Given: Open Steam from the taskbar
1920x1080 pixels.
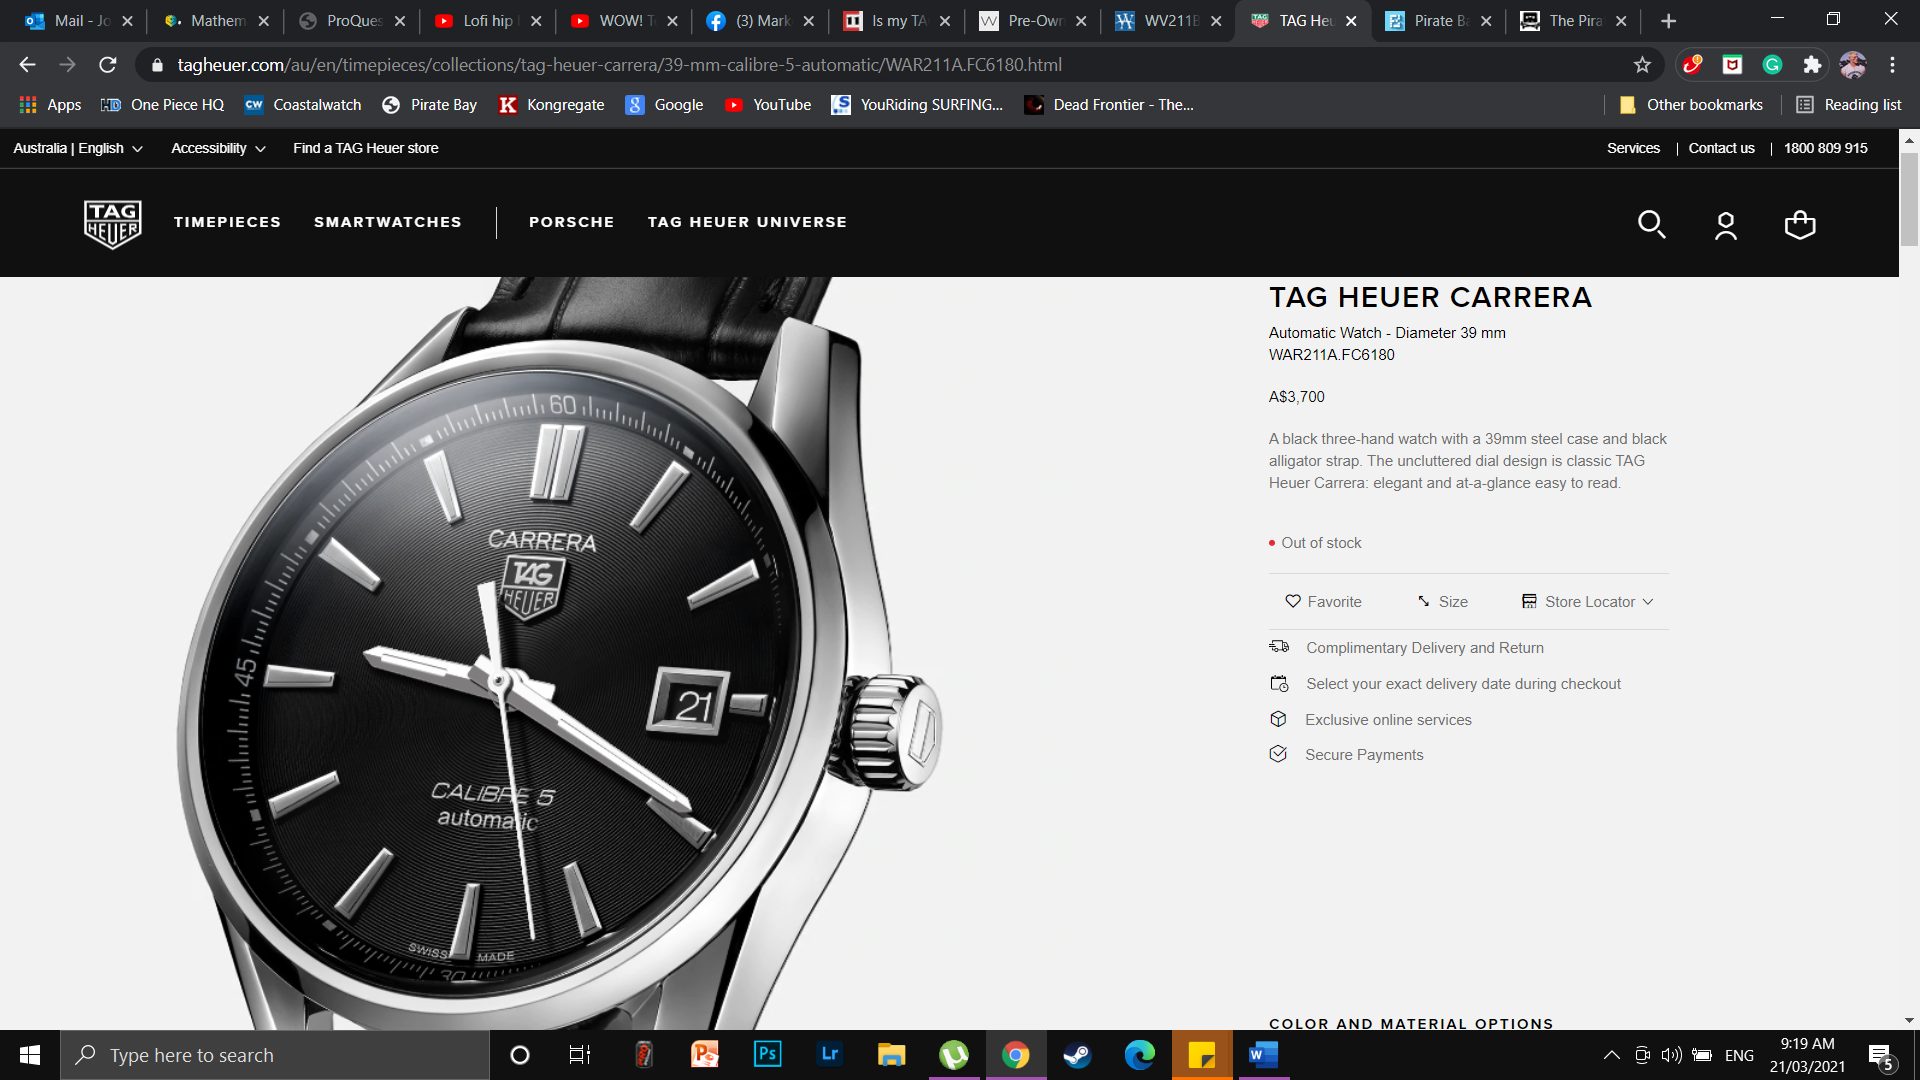Looking at the screenshot, I should (1077, 1055).
